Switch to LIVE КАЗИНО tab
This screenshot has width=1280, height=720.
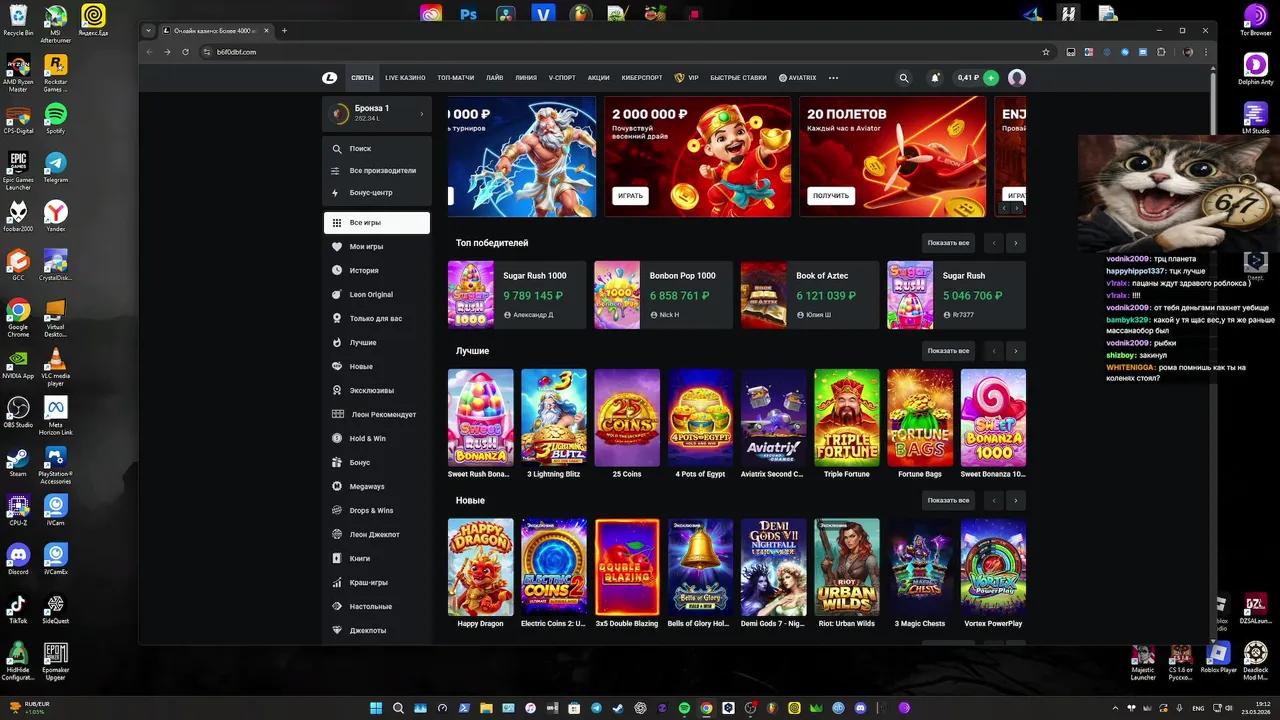pos(405,78)
